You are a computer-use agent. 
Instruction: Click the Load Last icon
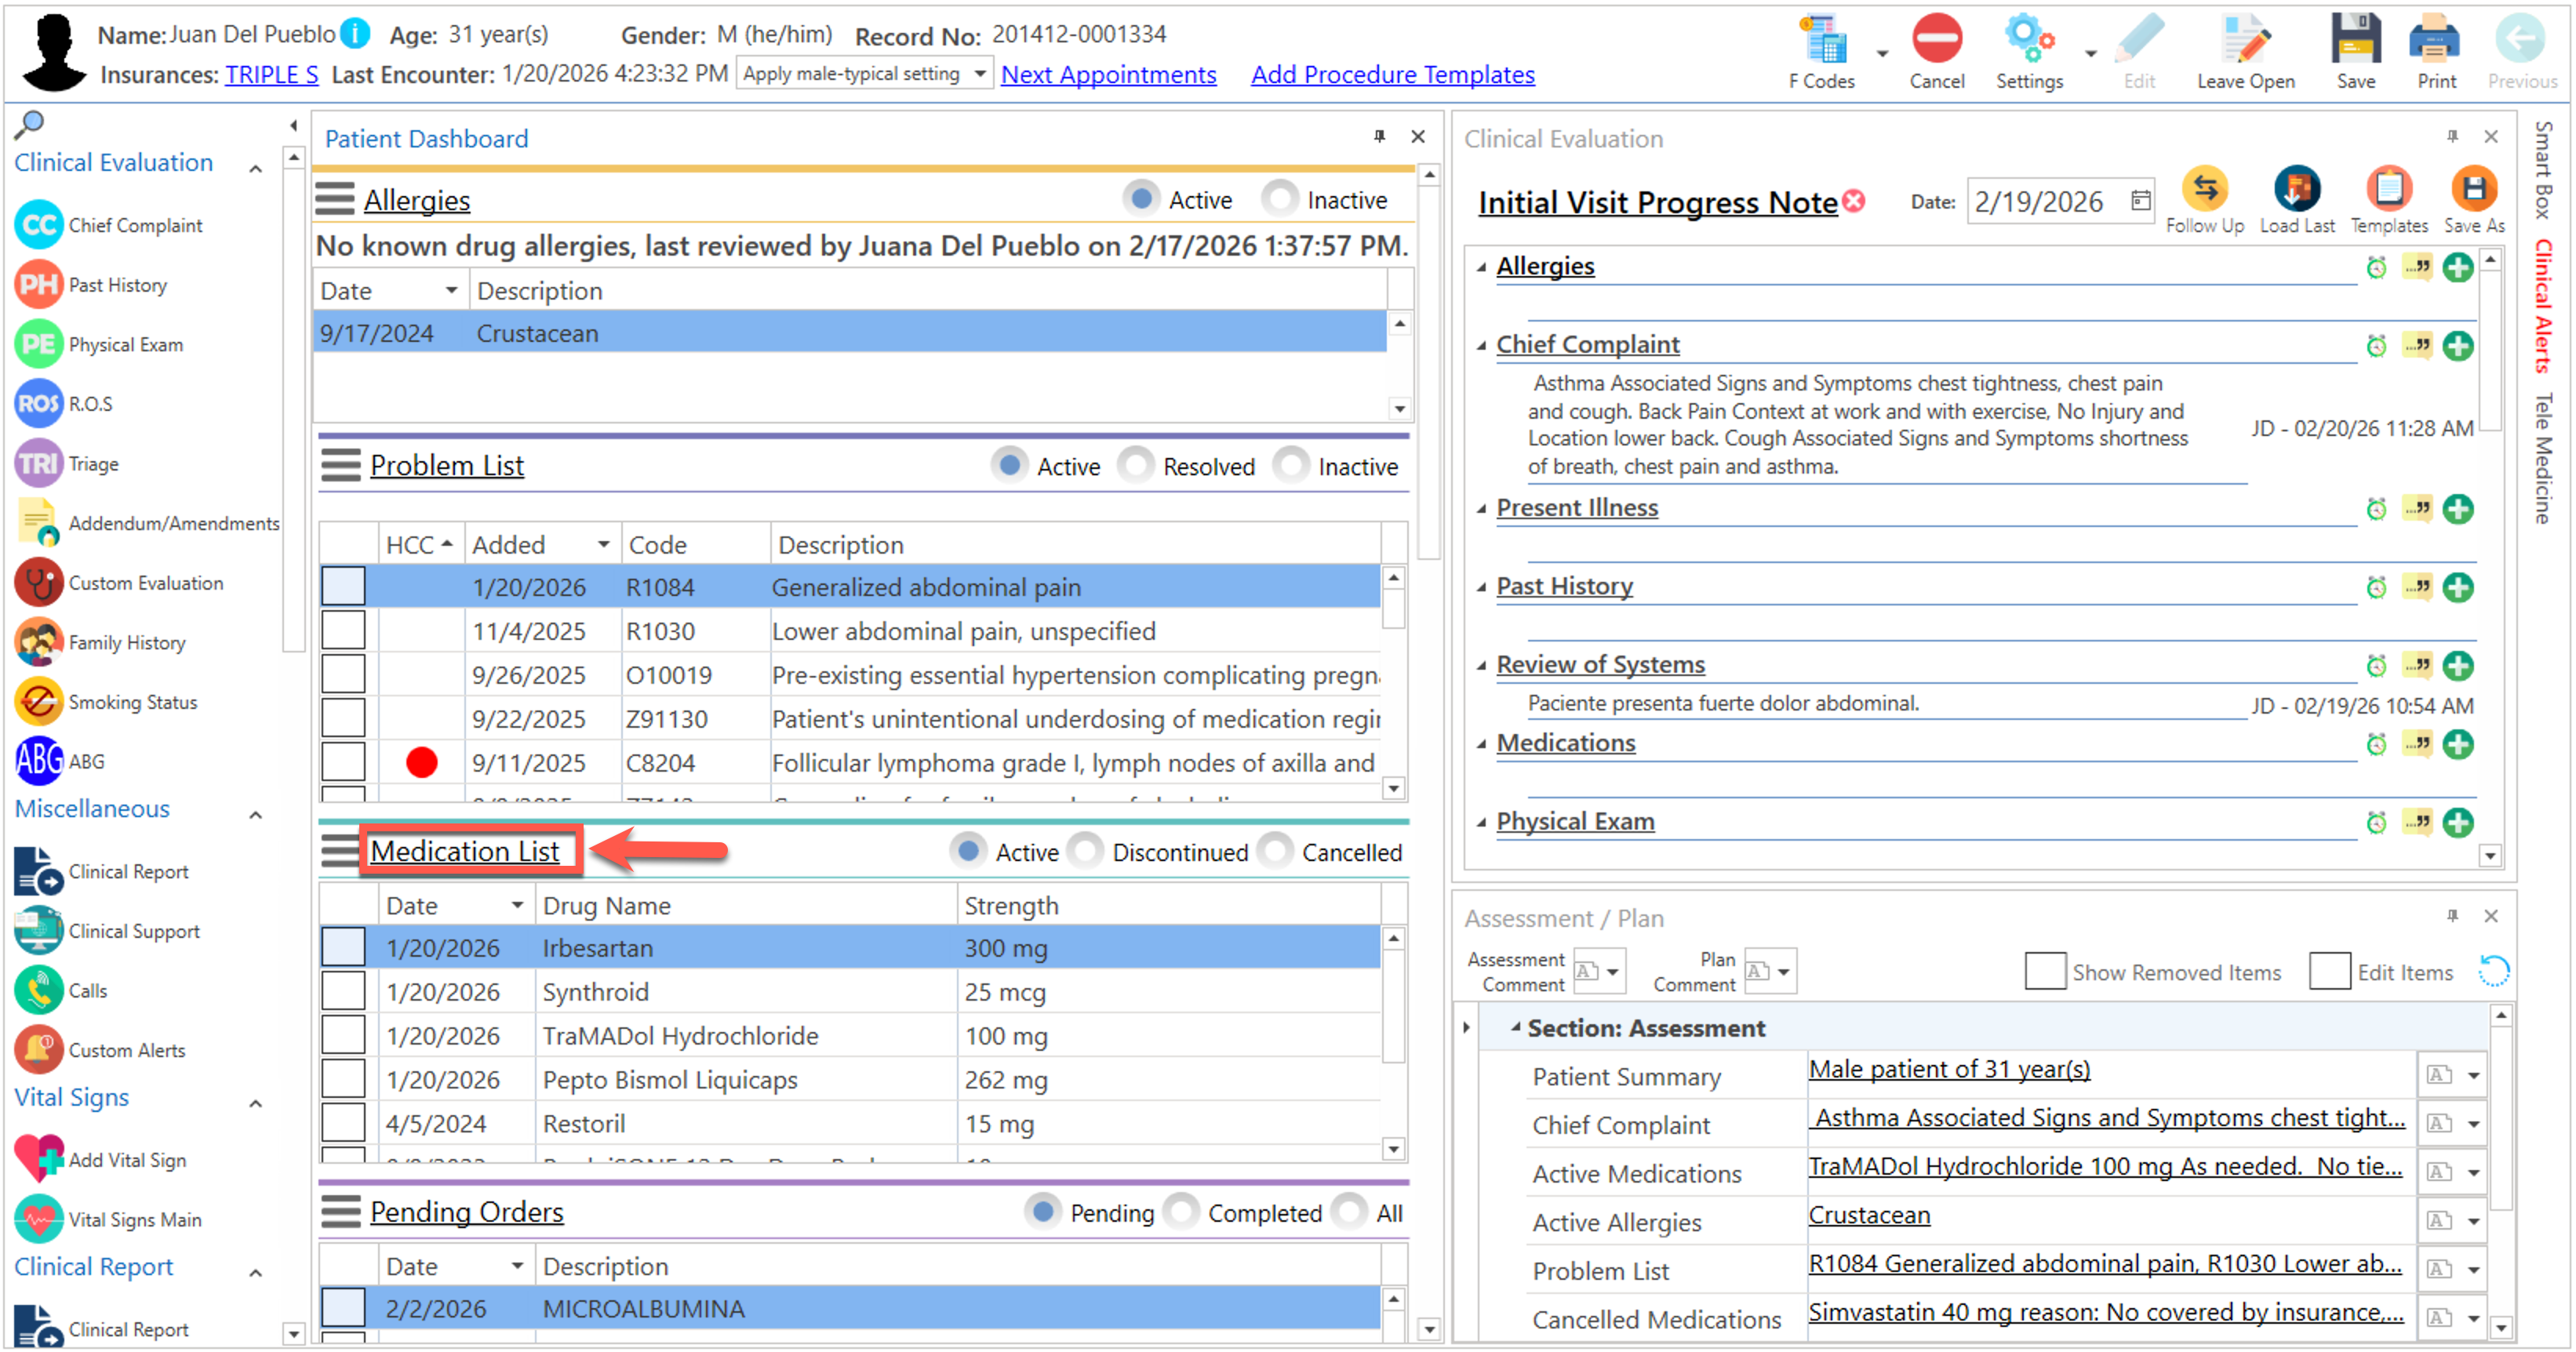2296,190
